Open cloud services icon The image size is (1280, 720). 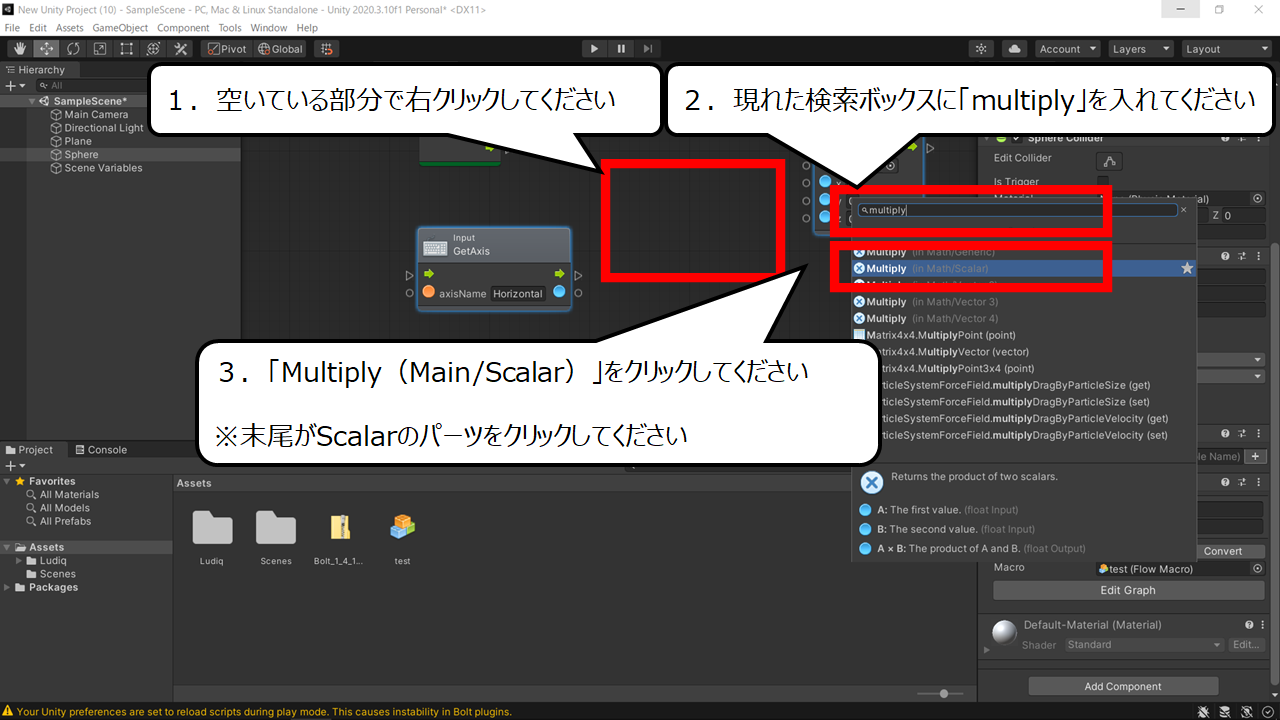pyautogui.click(x=1015, y=48)
